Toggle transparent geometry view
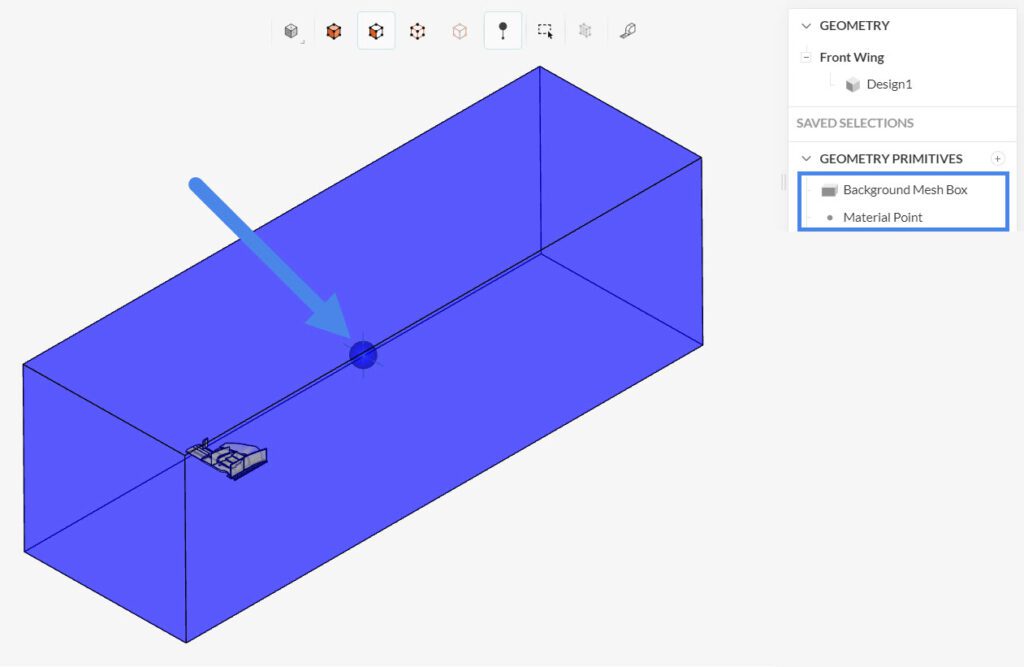The width and height of the screenshot is (1024, 667). [460, 30]
